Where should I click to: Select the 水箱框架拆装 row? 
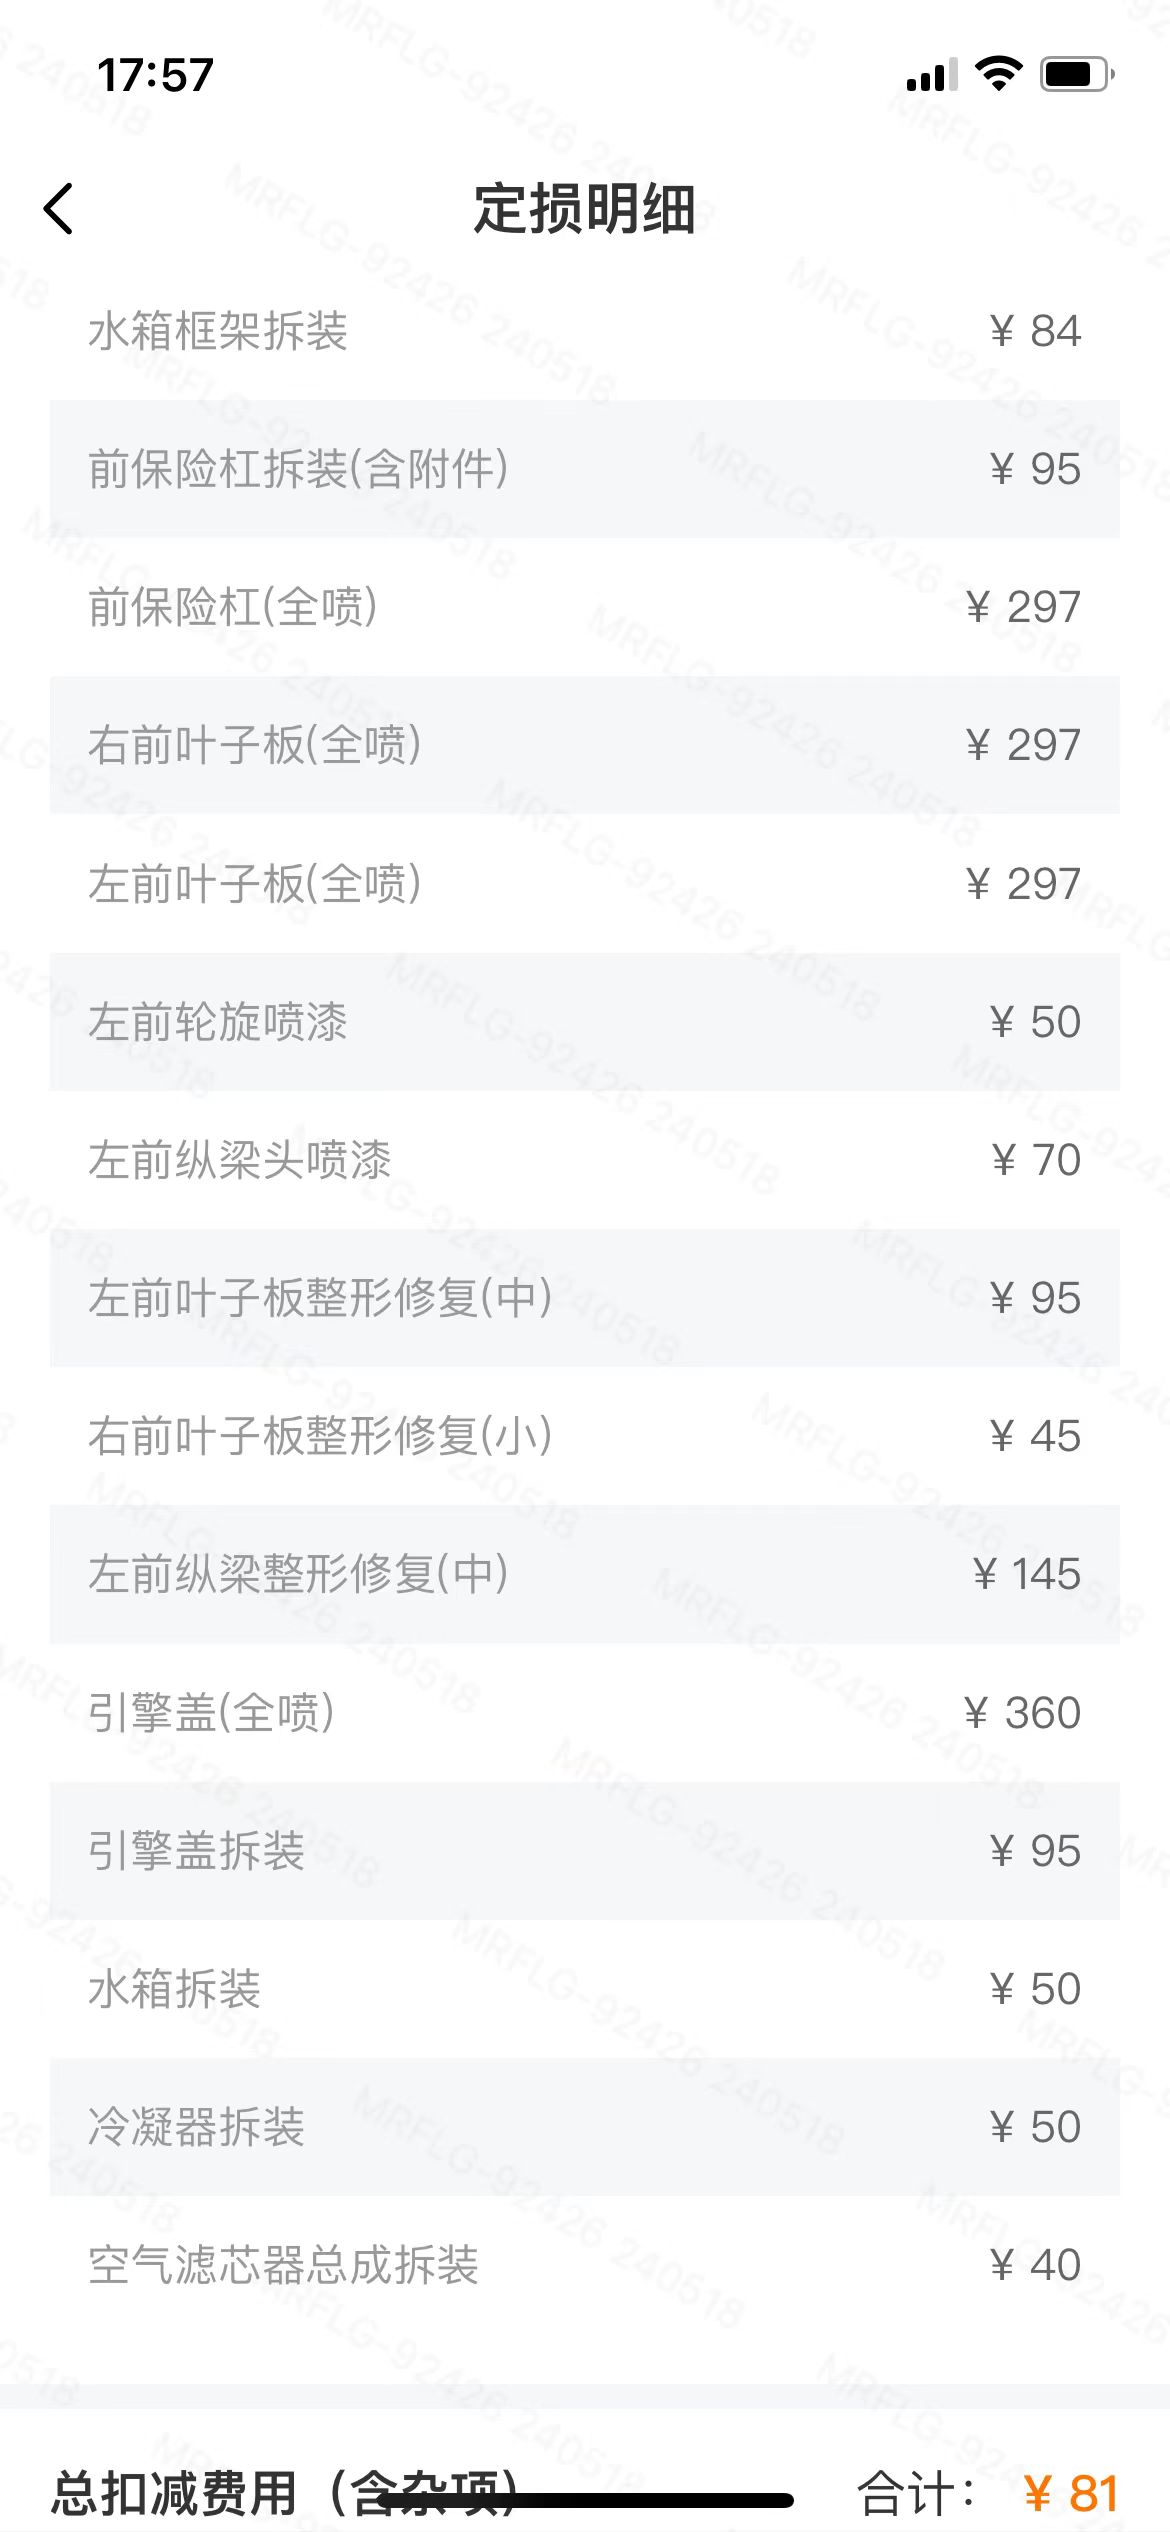584,331
